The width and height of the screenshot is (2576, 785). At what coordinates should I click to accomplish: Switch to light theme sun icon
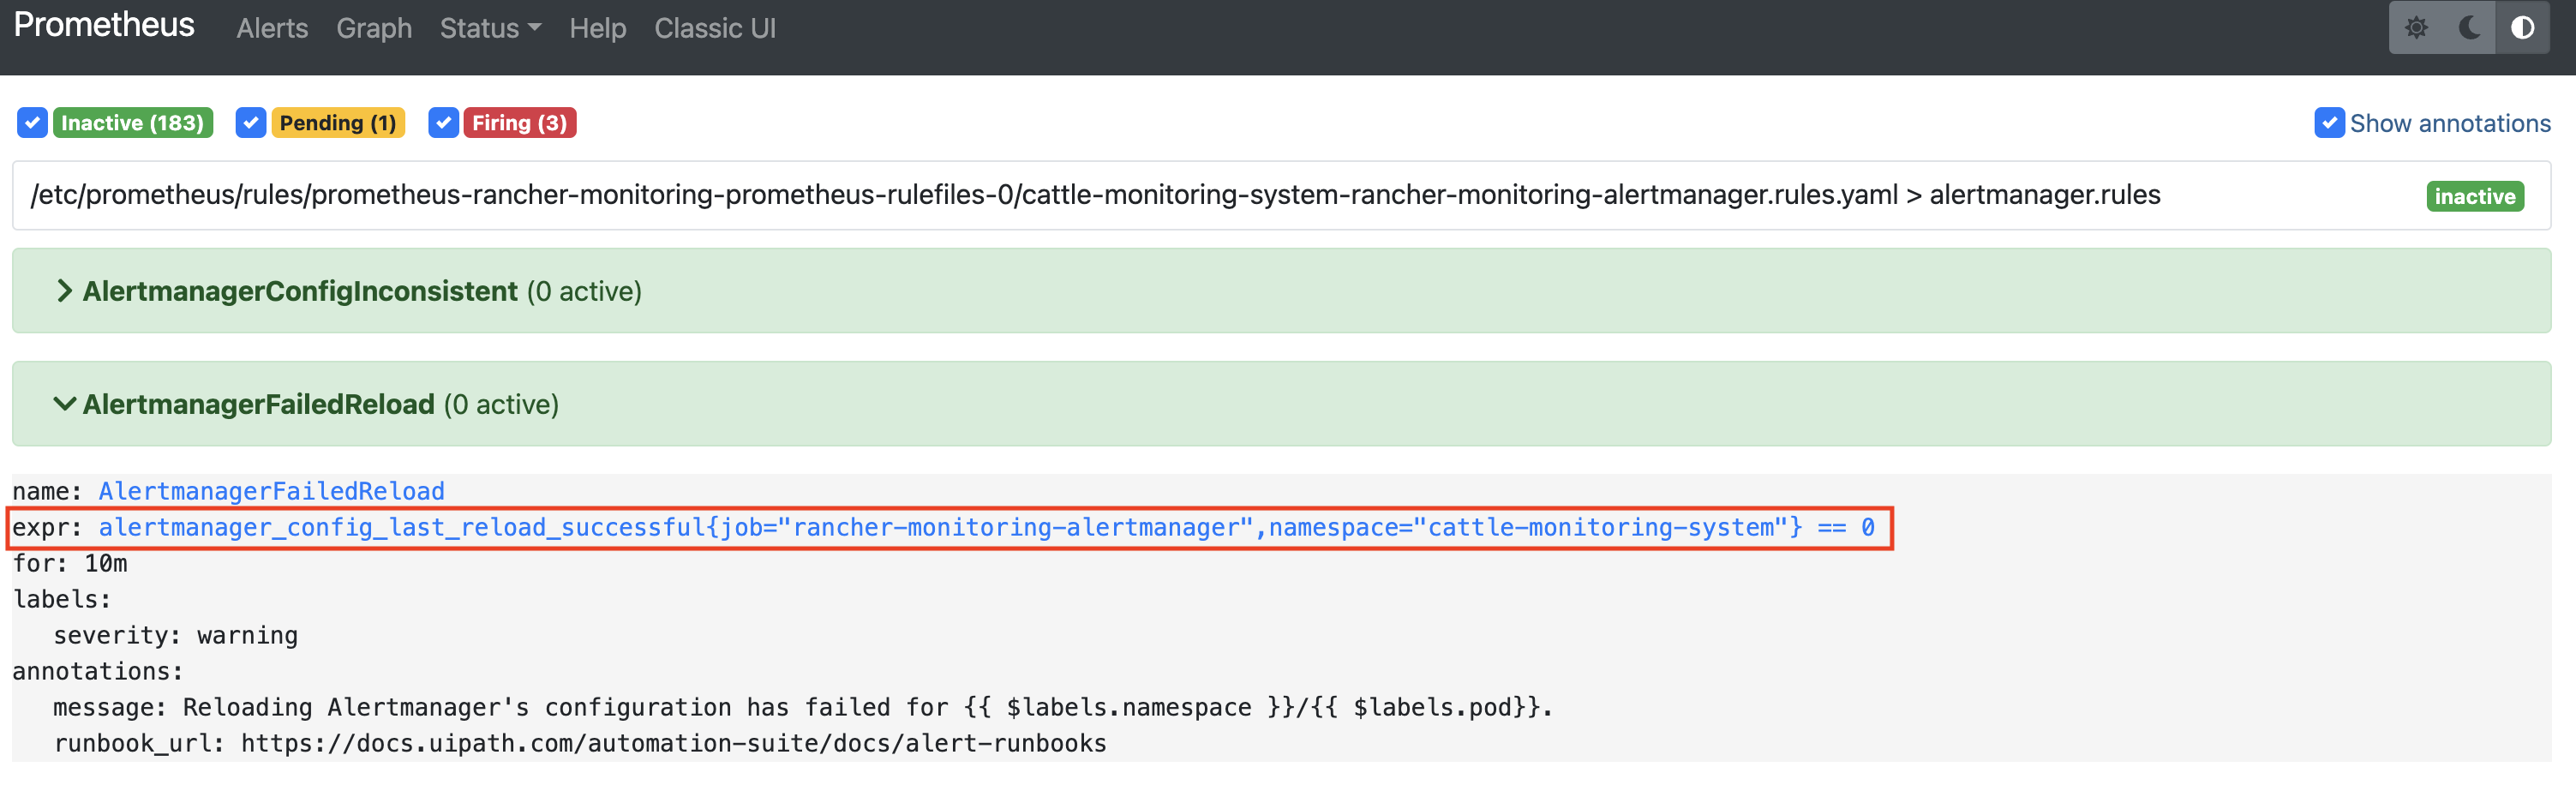tap(2416, 28)
